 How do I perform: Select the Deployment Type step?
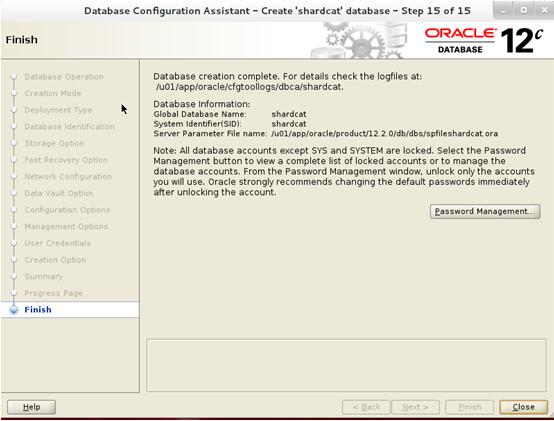click(x=58, y=110)
